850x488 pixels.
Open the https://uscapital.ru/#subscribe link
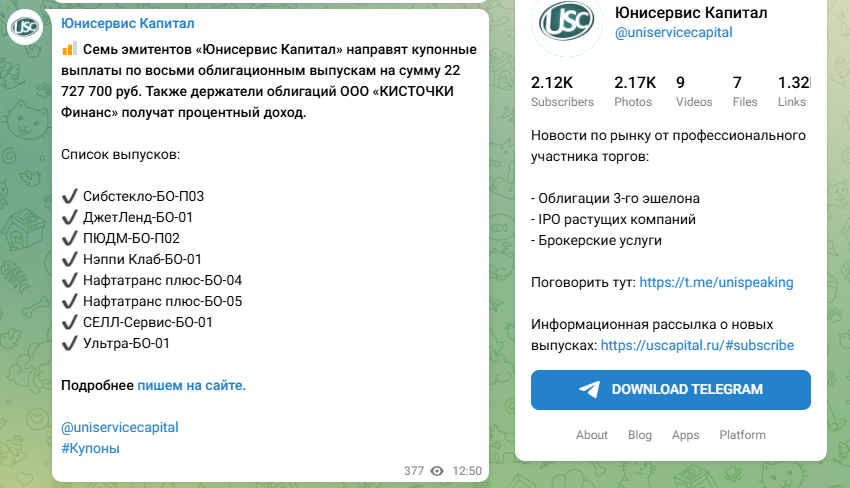tap(697, 345)
